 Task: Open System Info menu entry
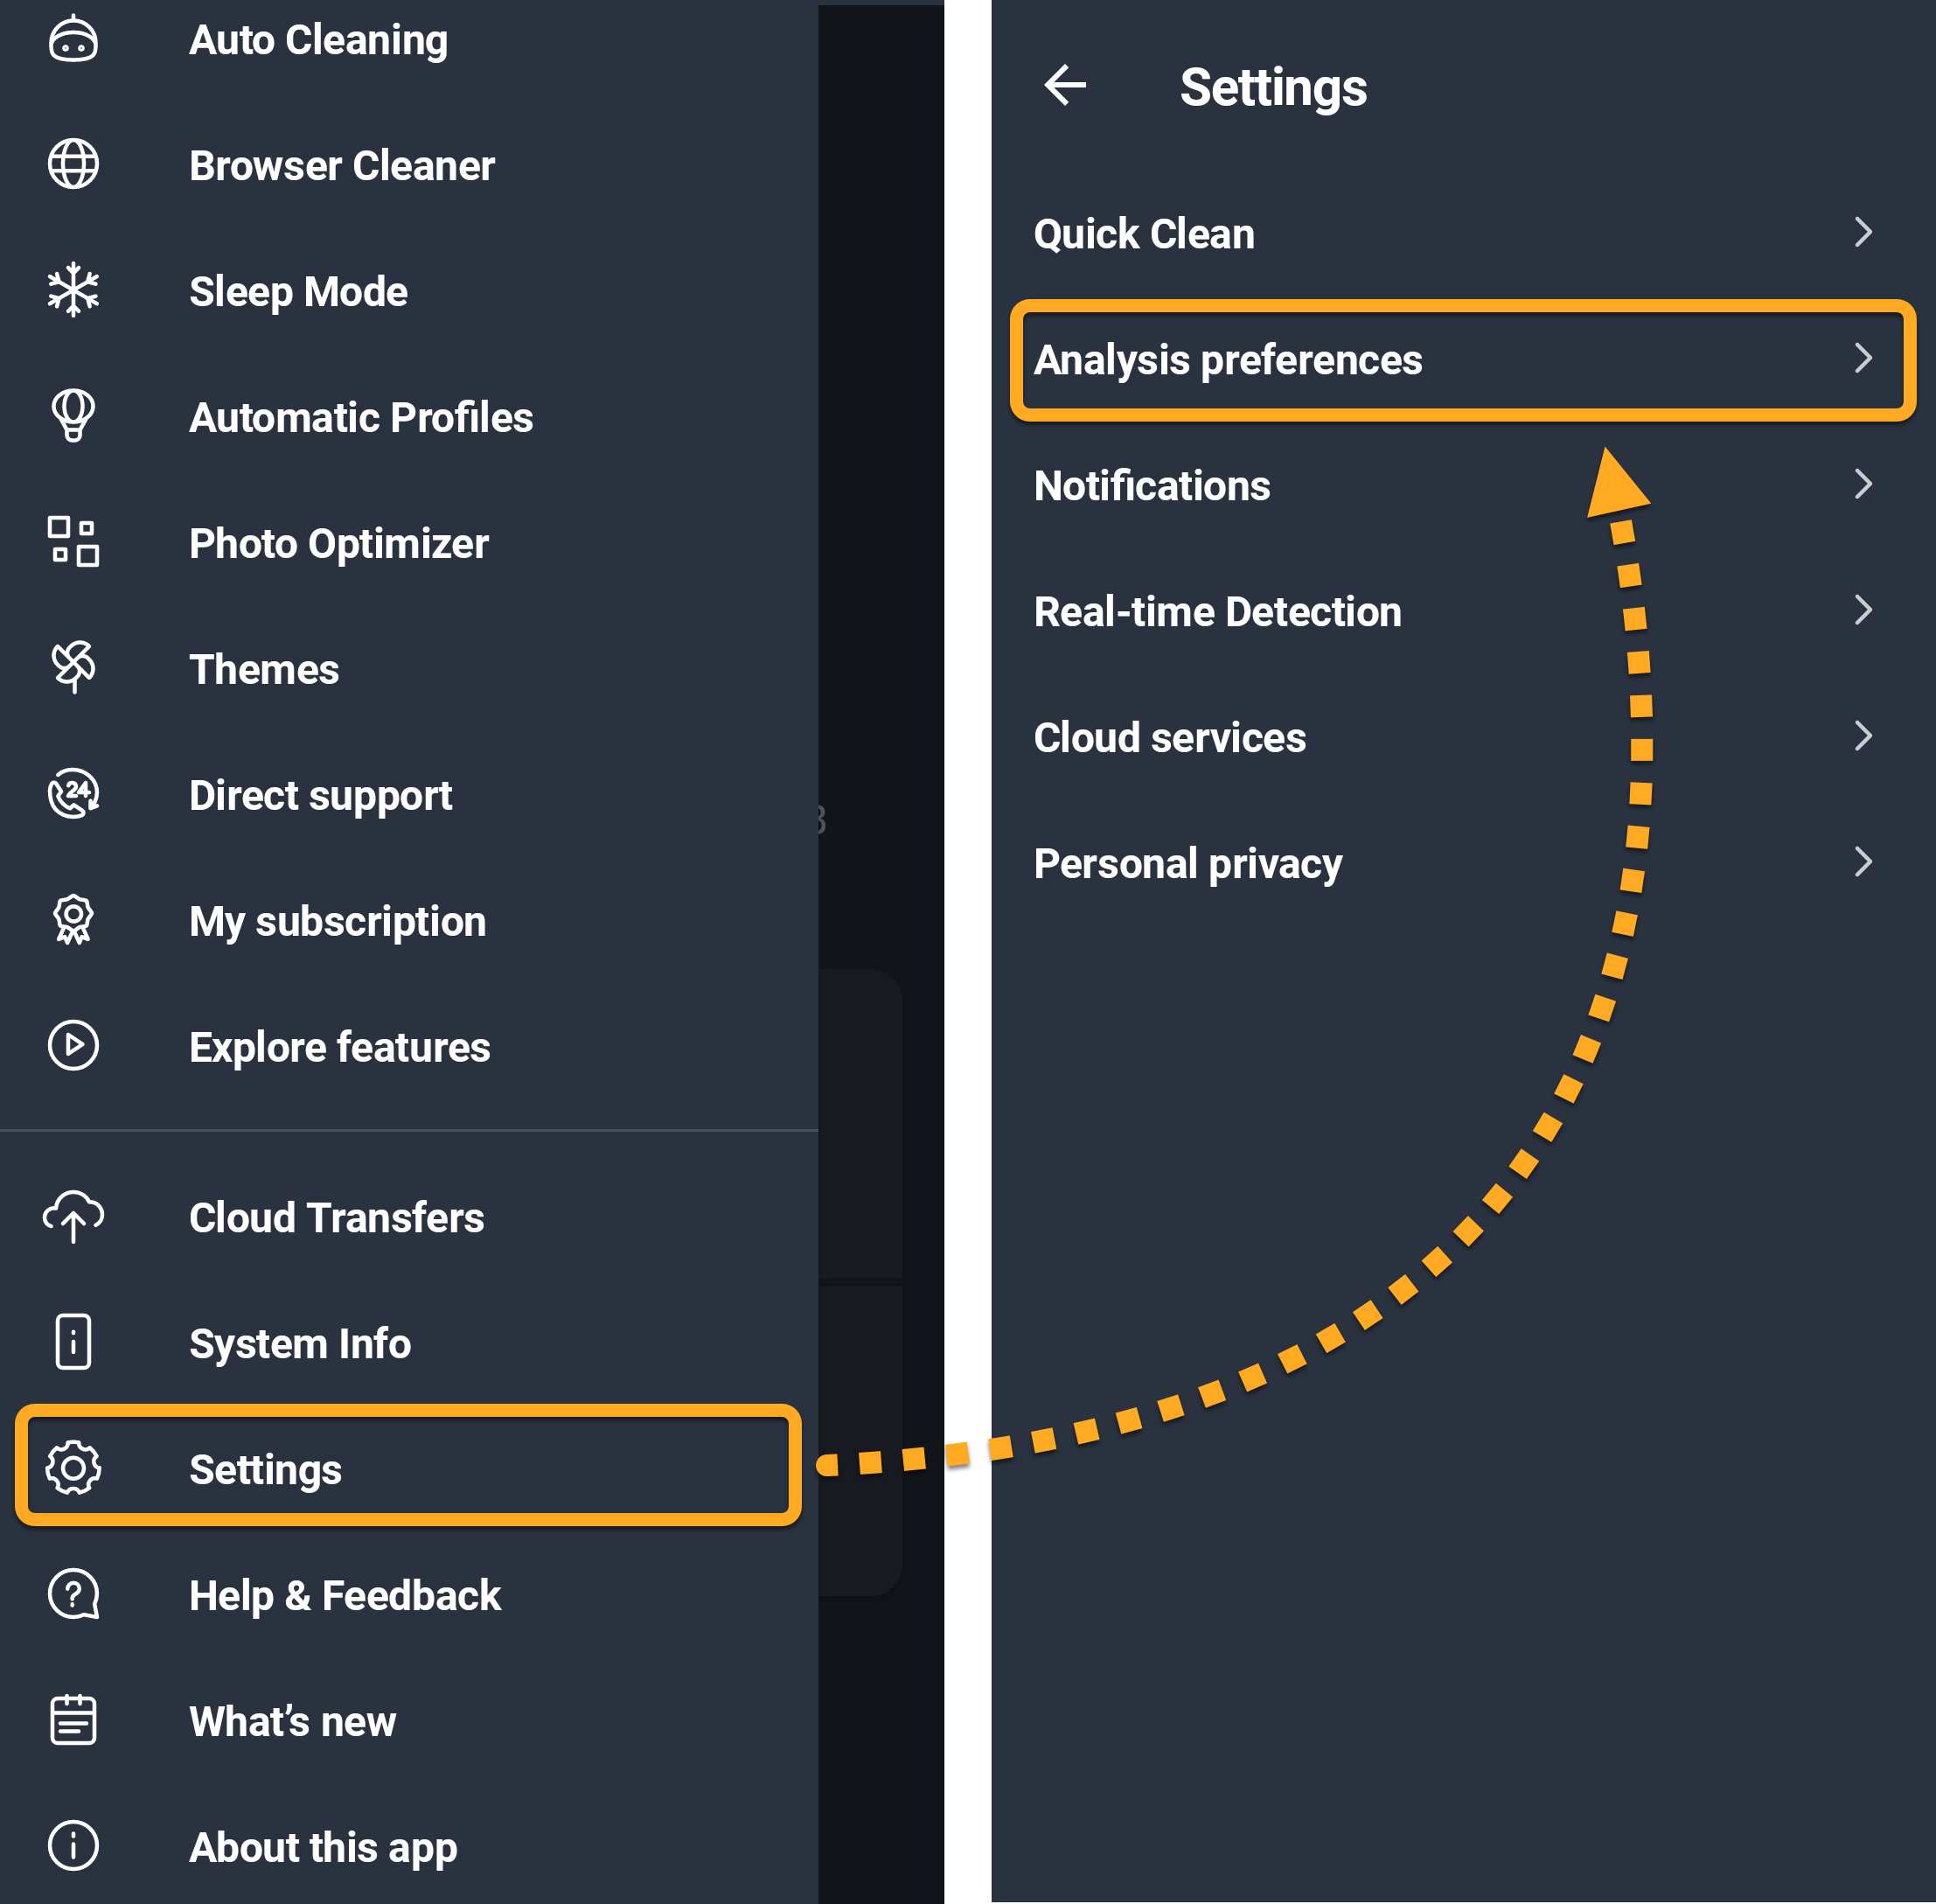pyautogui.click(x=300, y=1343)
